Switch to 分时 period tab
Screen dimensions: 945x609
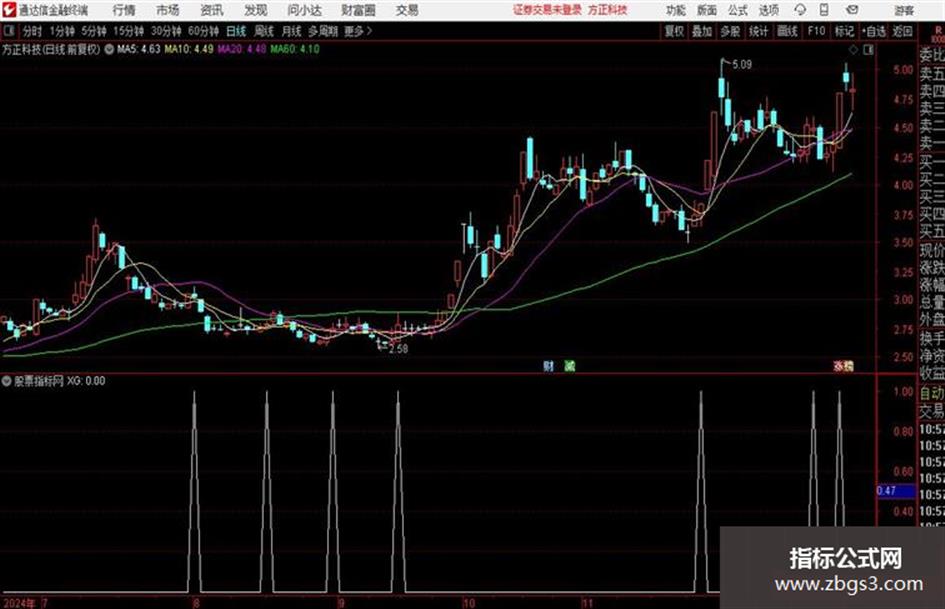point(33,31)
